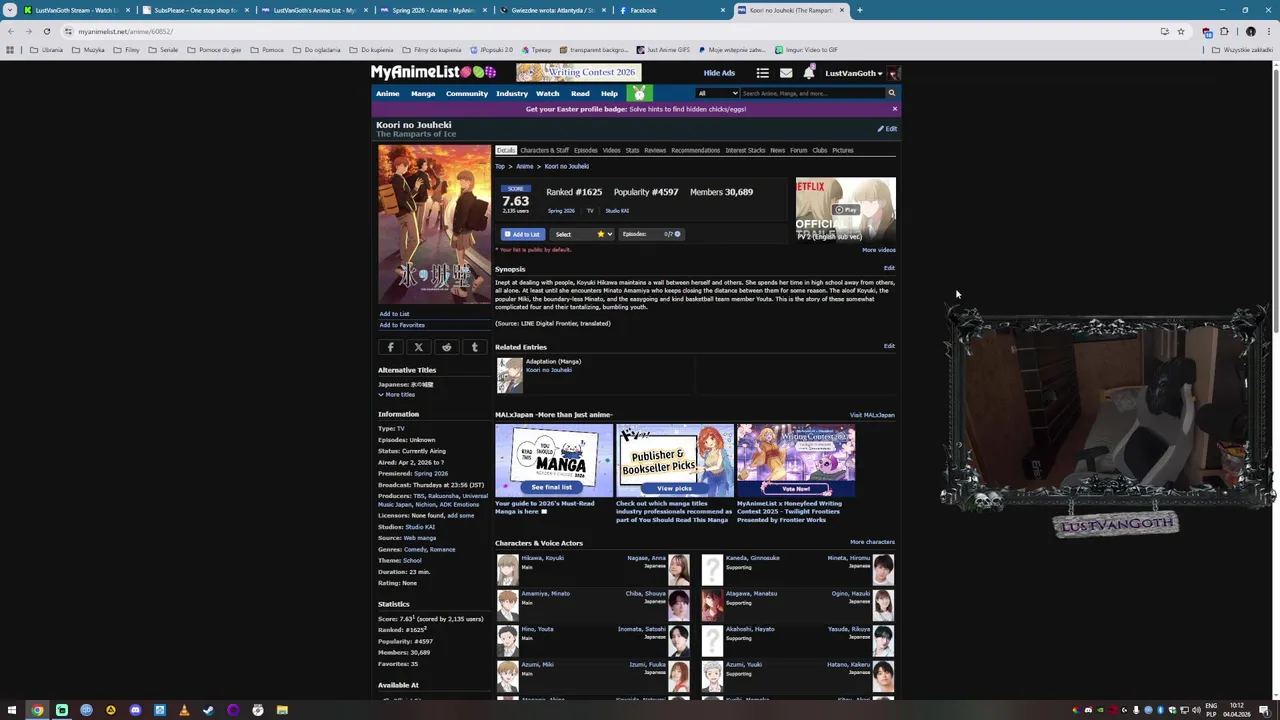The image size is (1280, 720).
Task: Open JPopsuki 2.0 bookmark
Action: click(x=491, y=50)
